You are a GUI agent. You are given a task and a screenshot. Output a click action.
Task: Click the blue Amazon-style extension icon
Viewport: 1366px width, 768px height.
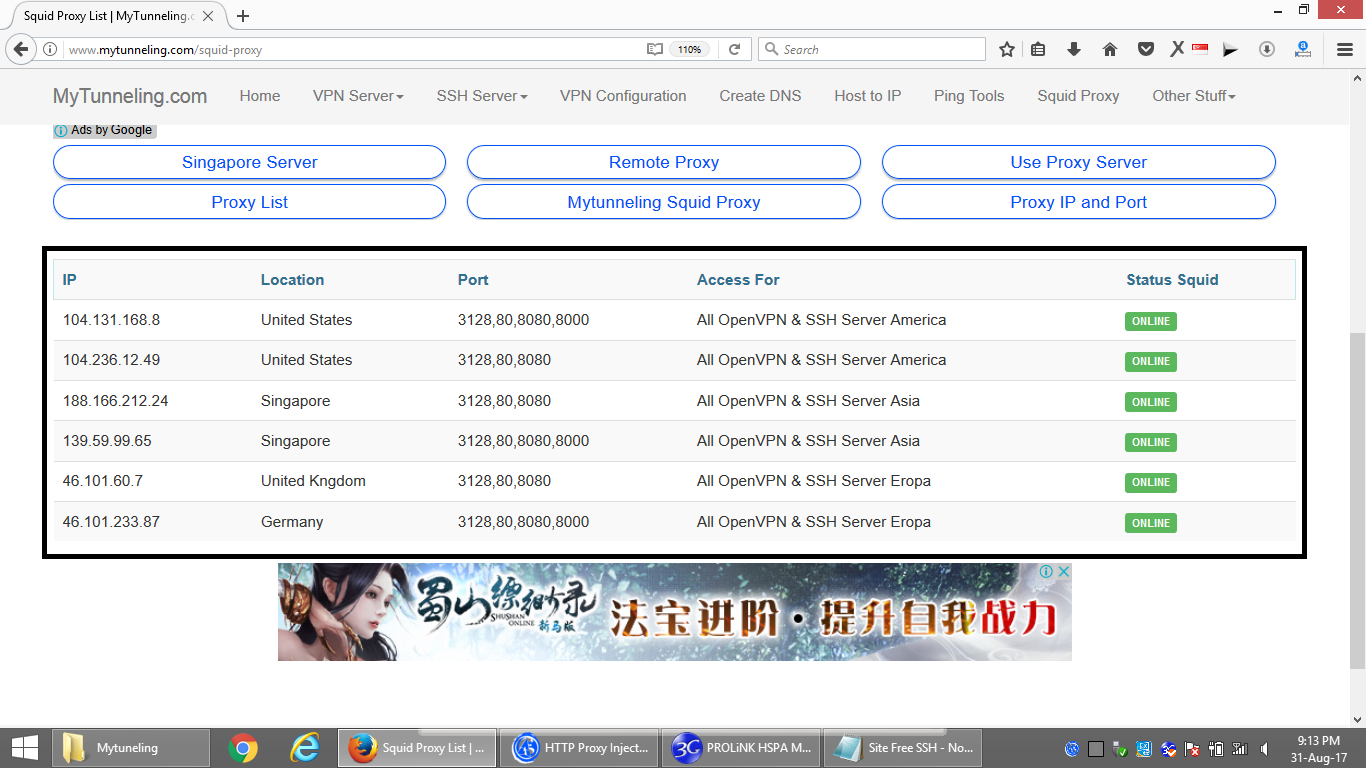click(1303, 49)
